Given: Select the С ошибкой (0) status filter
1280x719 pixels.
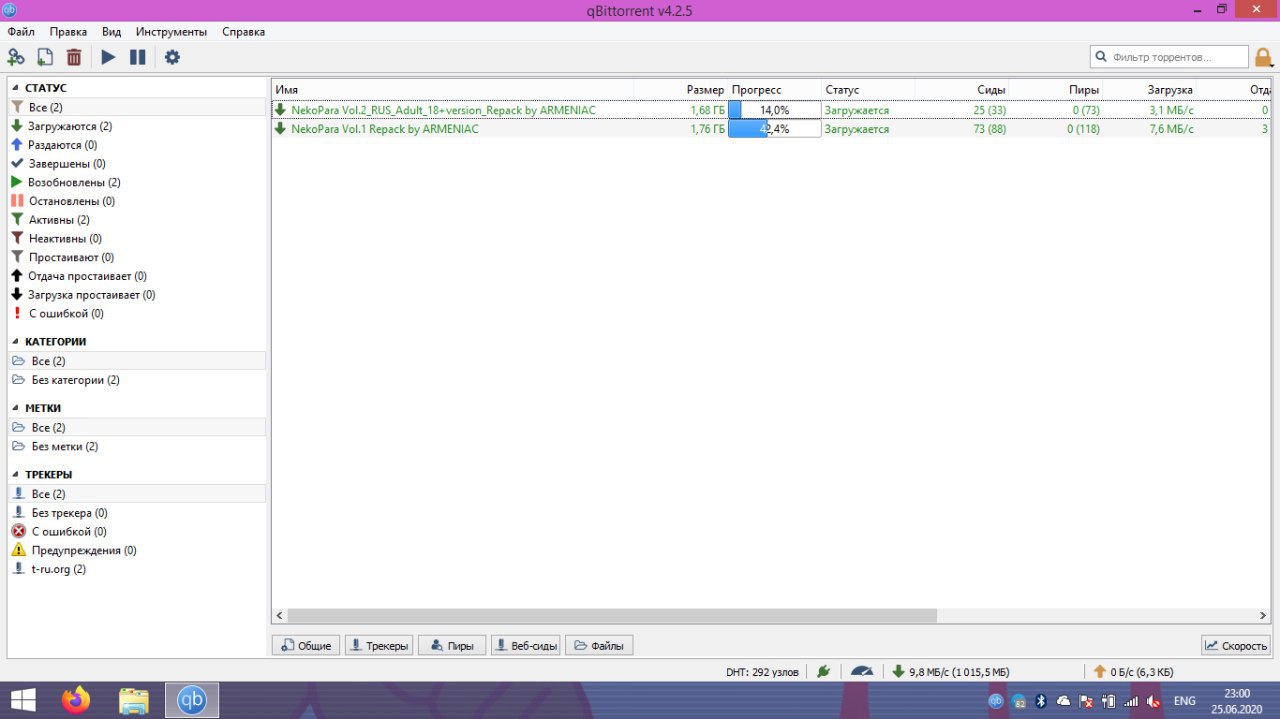Looking at the screenshot, I should click(x=137, y=314).
